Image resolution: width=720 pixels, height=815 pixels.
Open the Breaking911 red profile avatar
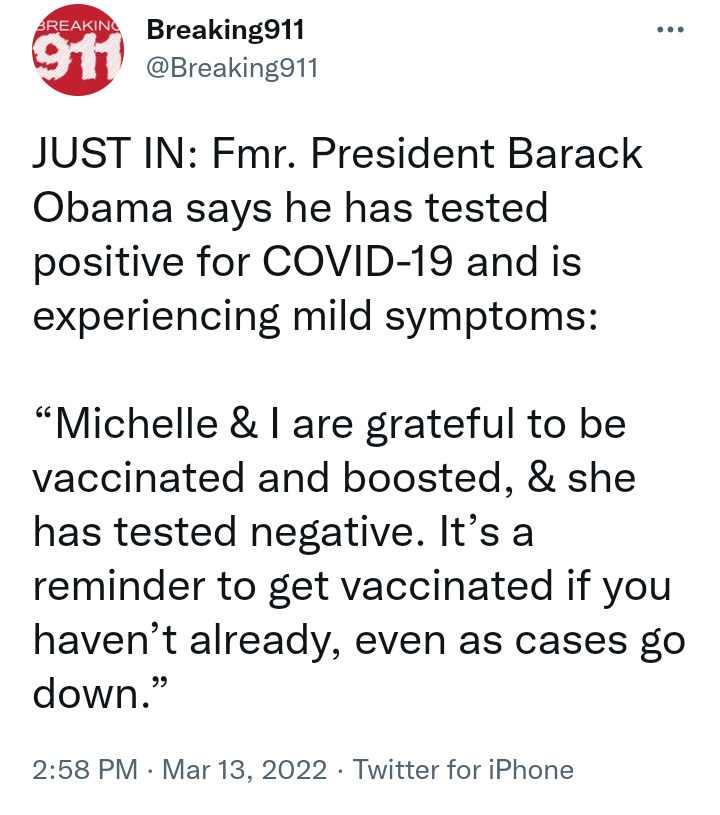click(x=77, y=50)
